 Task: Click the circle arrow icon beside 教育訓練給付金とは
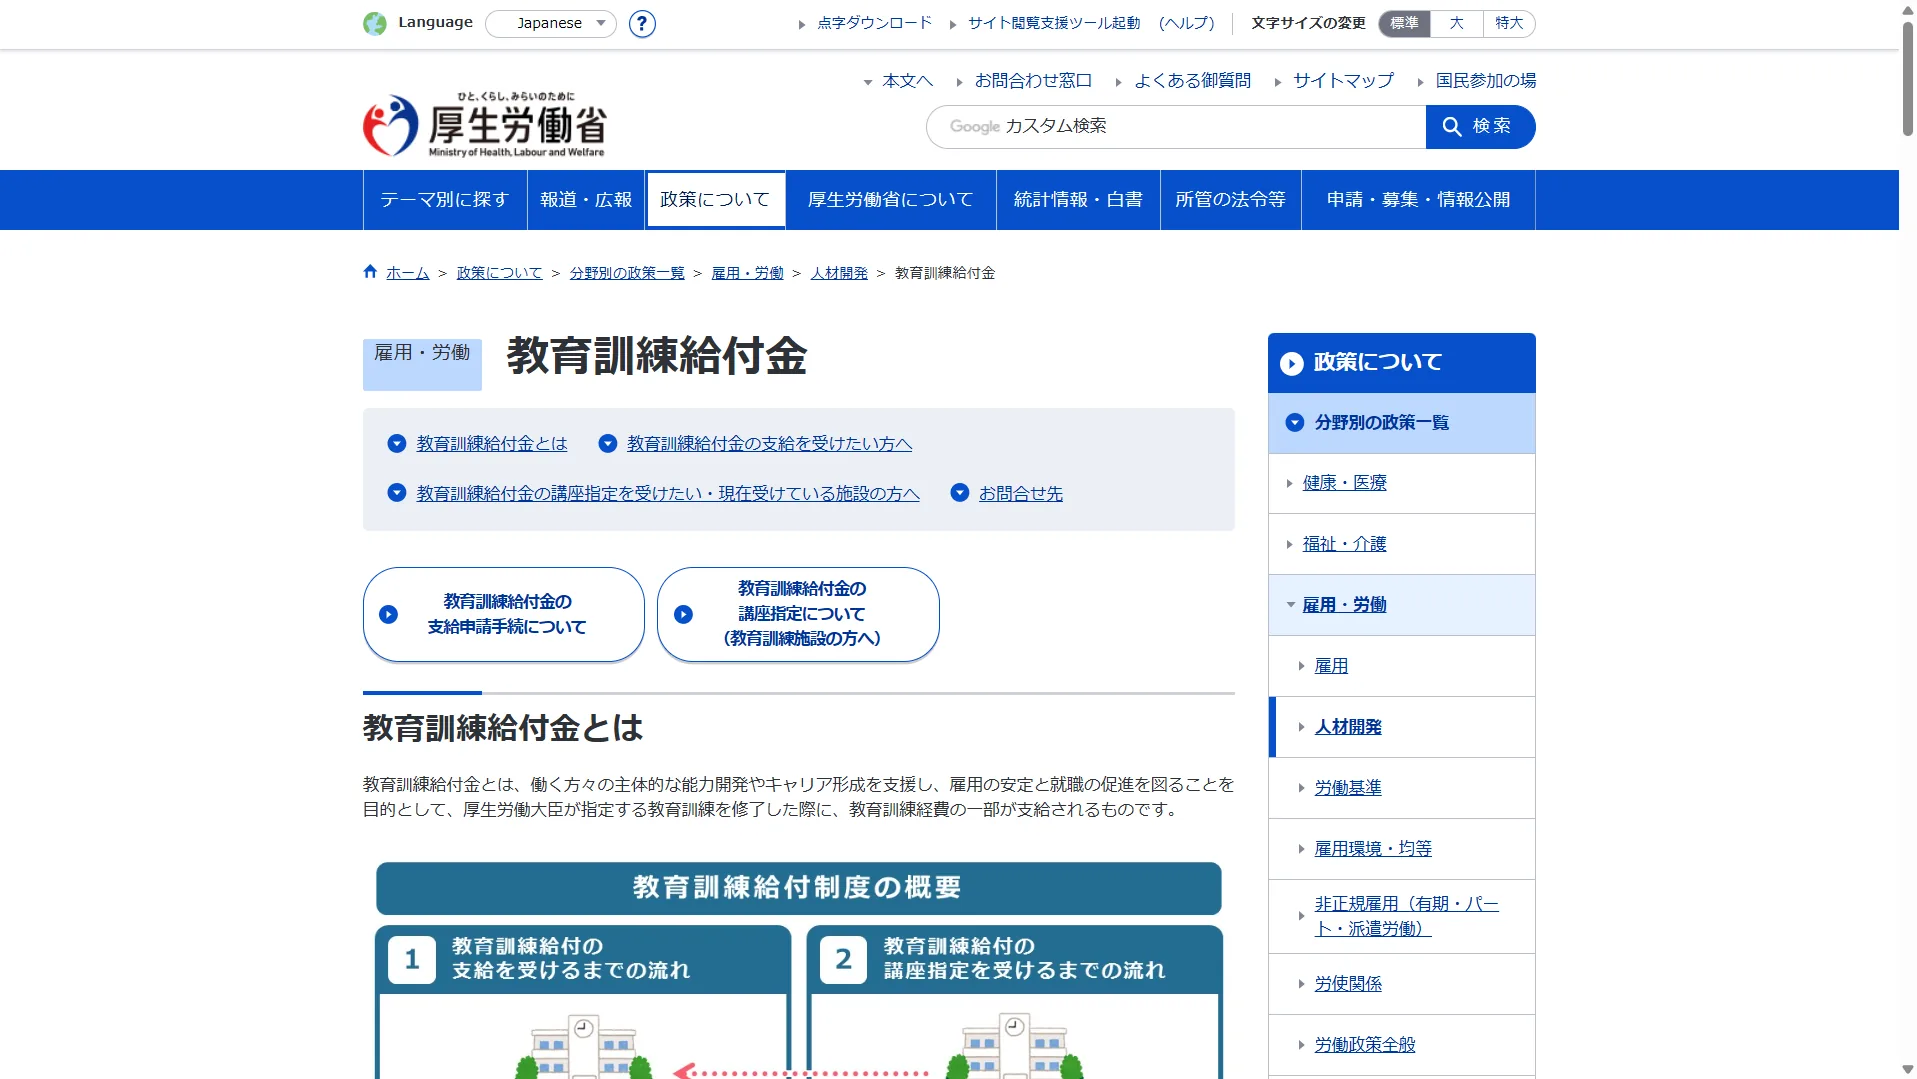(397, 443)
